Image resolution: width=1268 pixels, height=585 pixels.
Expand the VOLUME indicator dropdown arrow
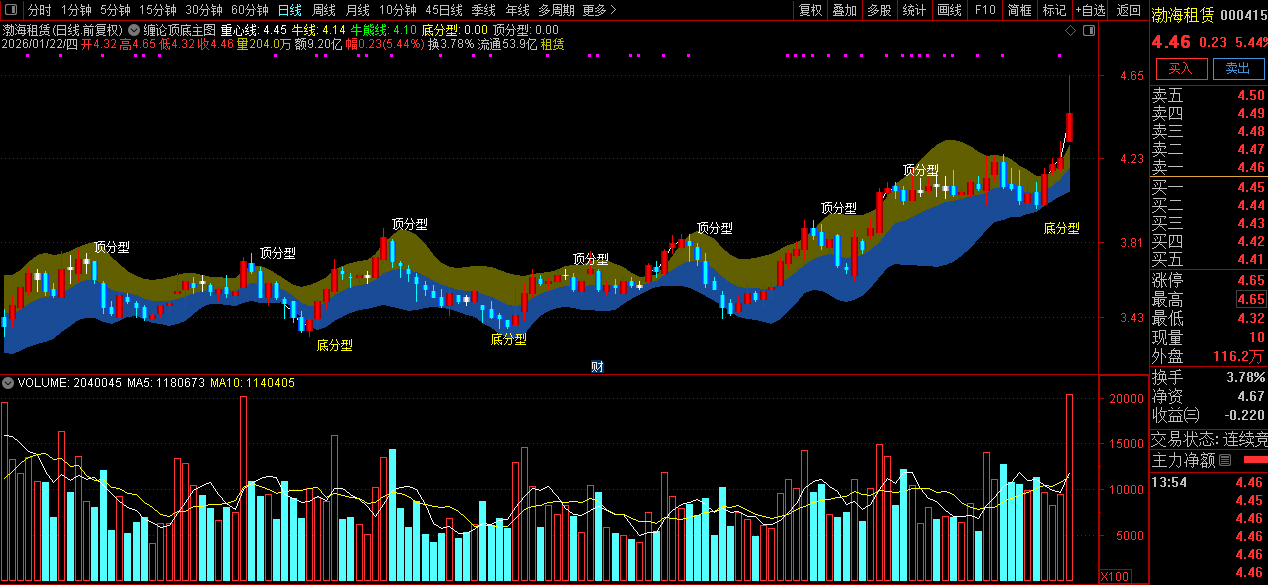point(8,383)
